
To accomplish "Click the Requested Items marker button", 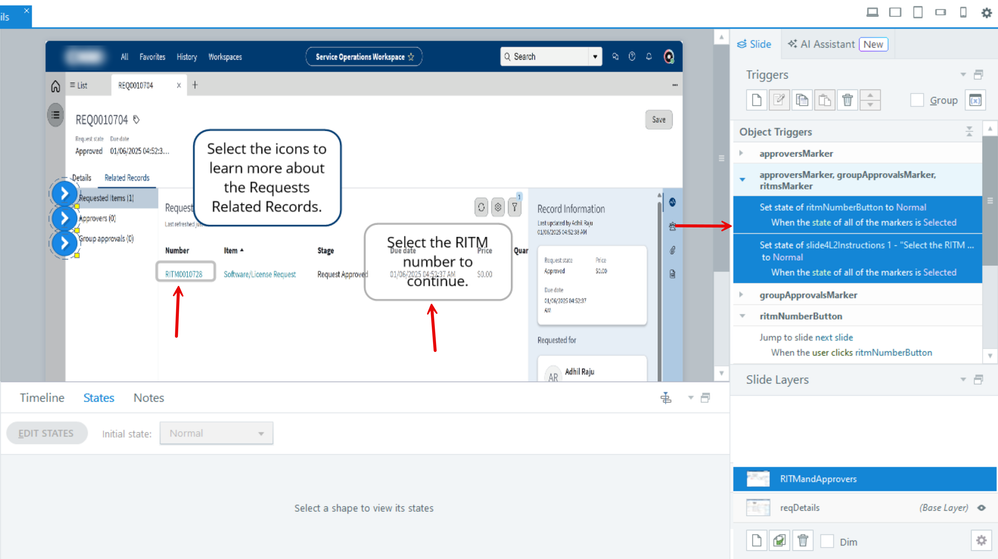I will (x=64, y=194).
